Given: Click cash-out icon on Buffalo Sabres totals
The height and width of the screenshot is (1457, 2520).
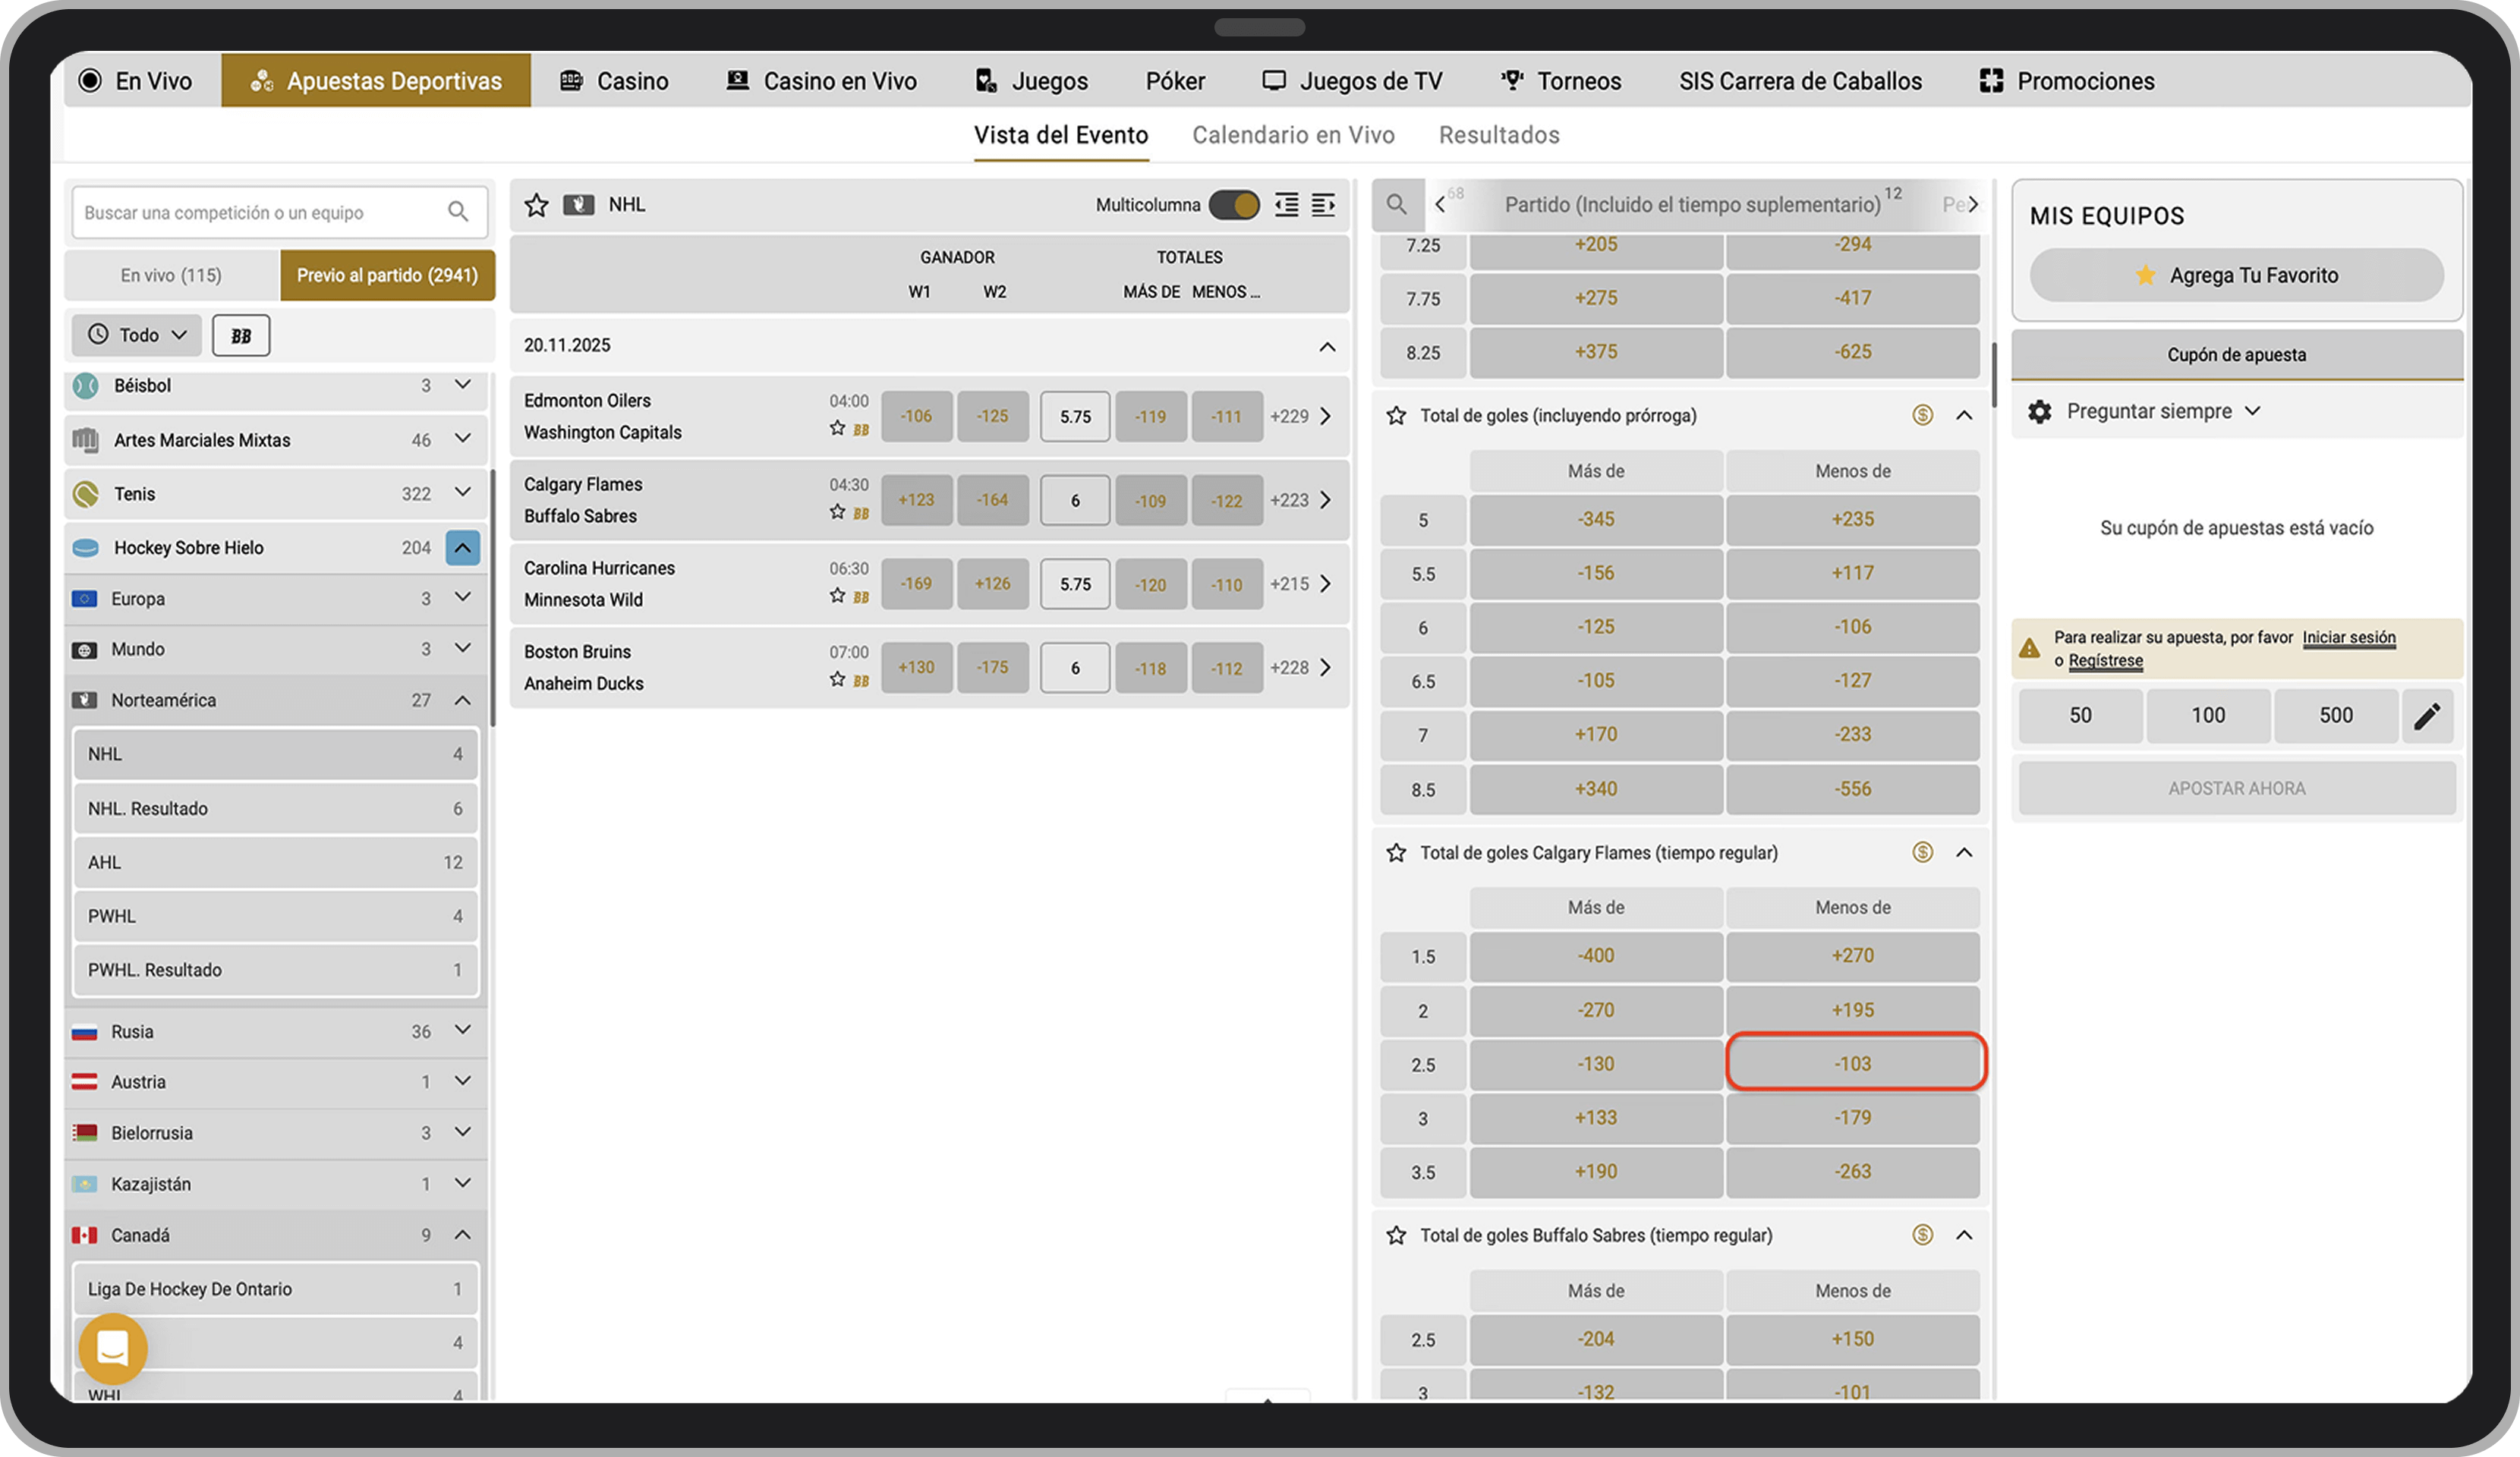Looking at the screenshot, I should (1922, 1235).
